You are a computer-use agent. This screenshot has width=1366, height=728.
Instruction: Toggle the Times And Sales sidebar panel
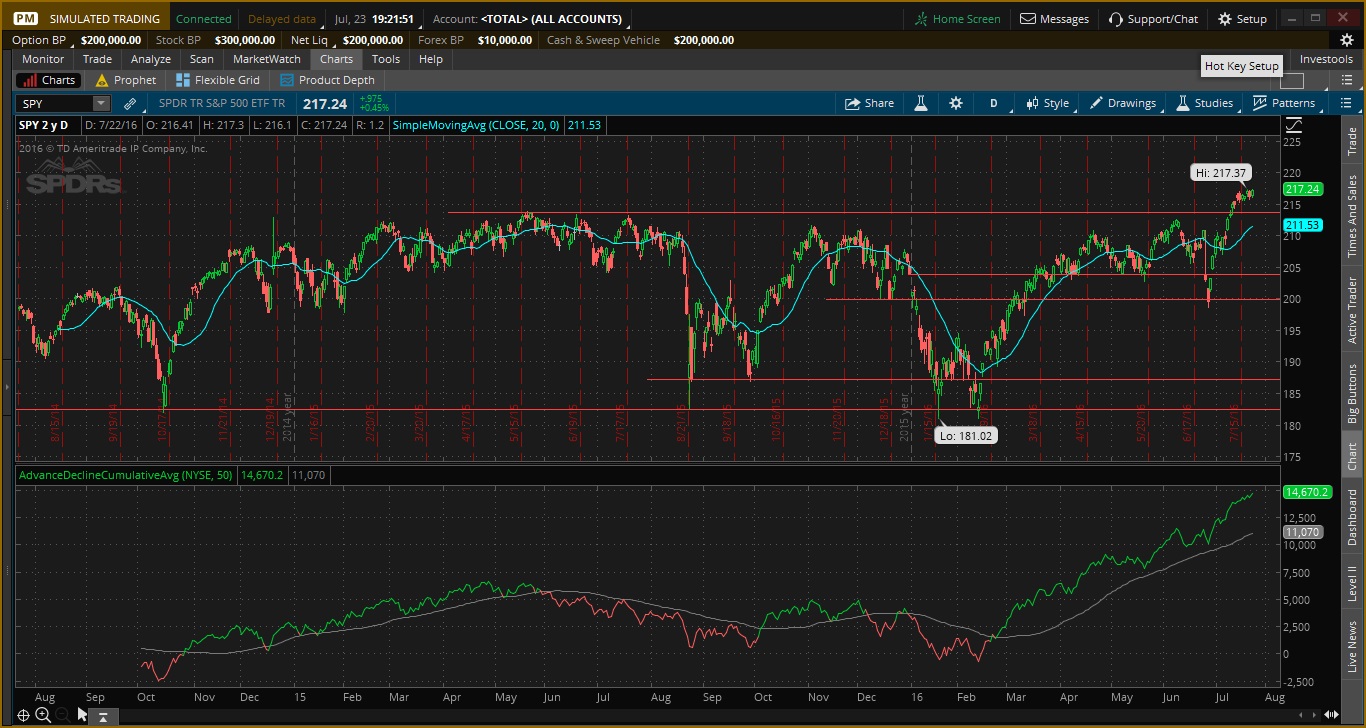[x=1352, y=217]
